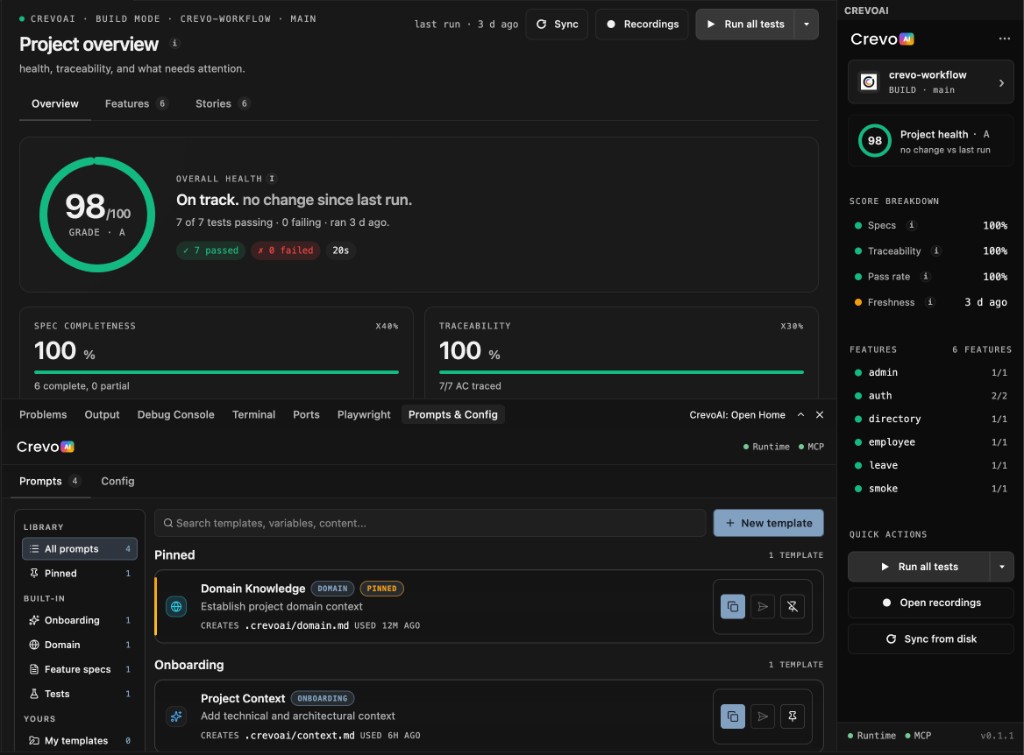Click the Traceability progress bar
The width and height of the screenshot is (1024, 755).
pyautogui.click(x=621, y=372)
